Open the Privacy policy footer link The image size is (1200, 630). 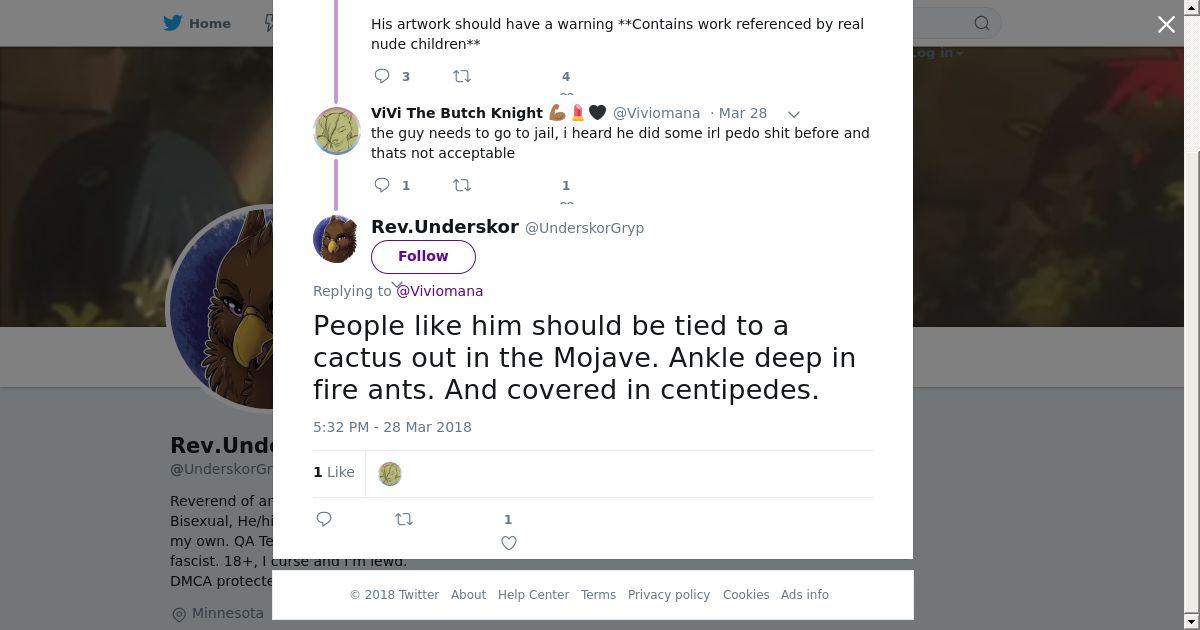coord(668,595)
